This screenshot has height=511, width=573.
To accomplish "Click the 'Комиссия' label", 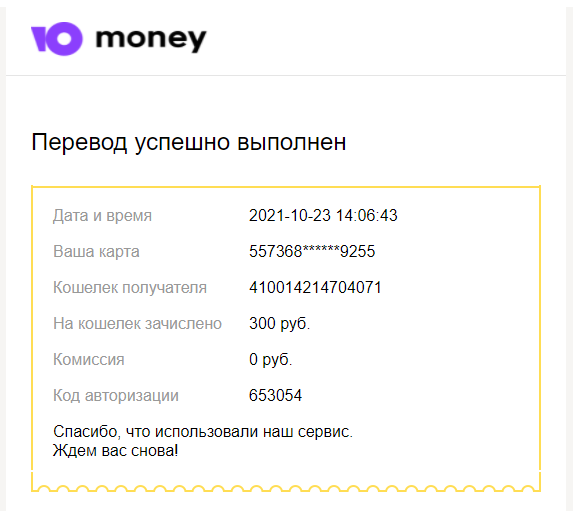I will [89, 360].
